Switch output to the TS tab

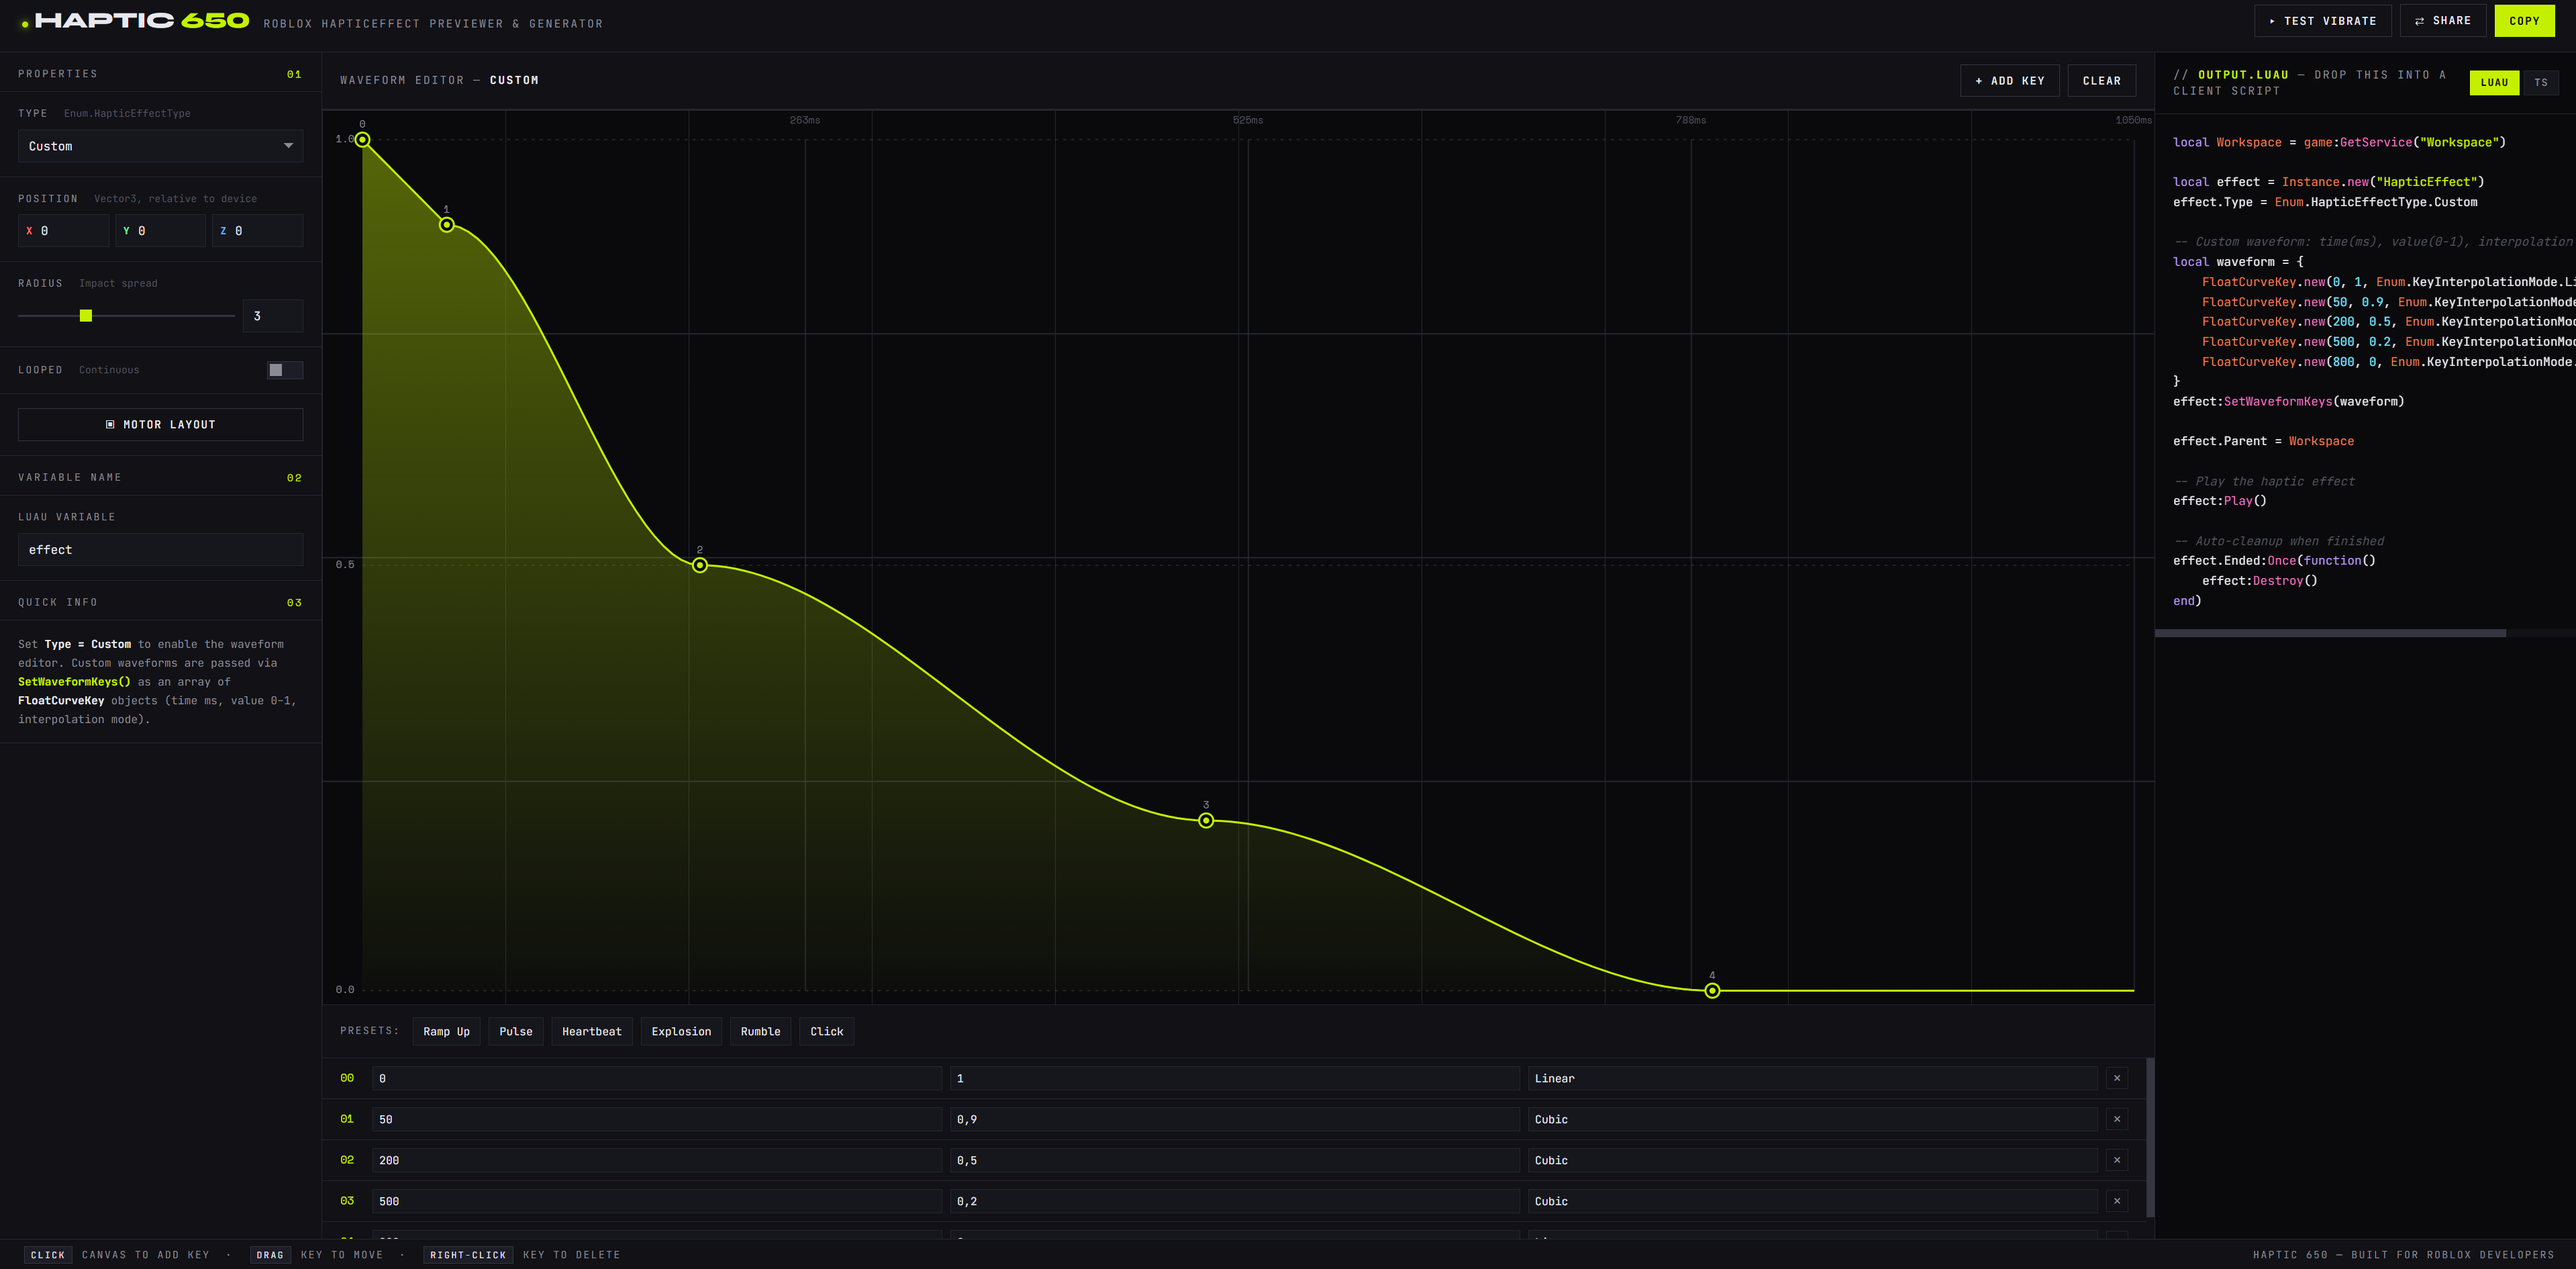coord(2541,83)
